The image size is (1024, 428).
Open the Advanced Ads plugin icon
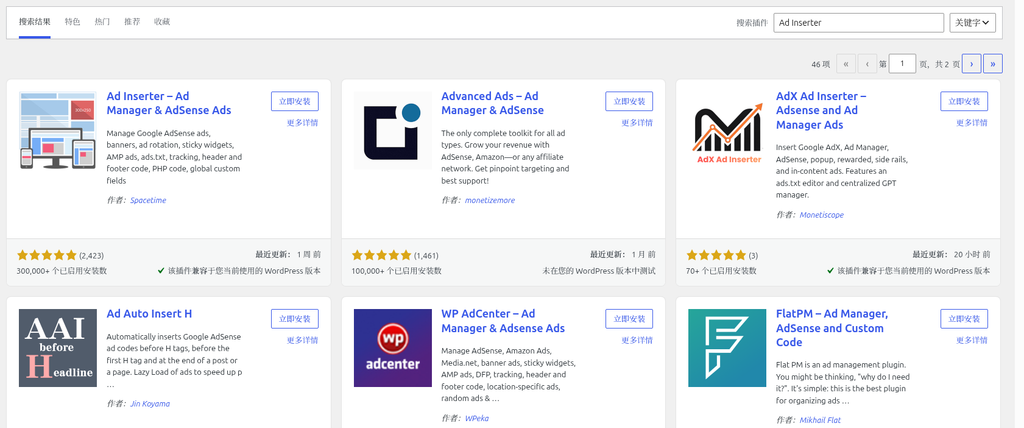point(392,131)
